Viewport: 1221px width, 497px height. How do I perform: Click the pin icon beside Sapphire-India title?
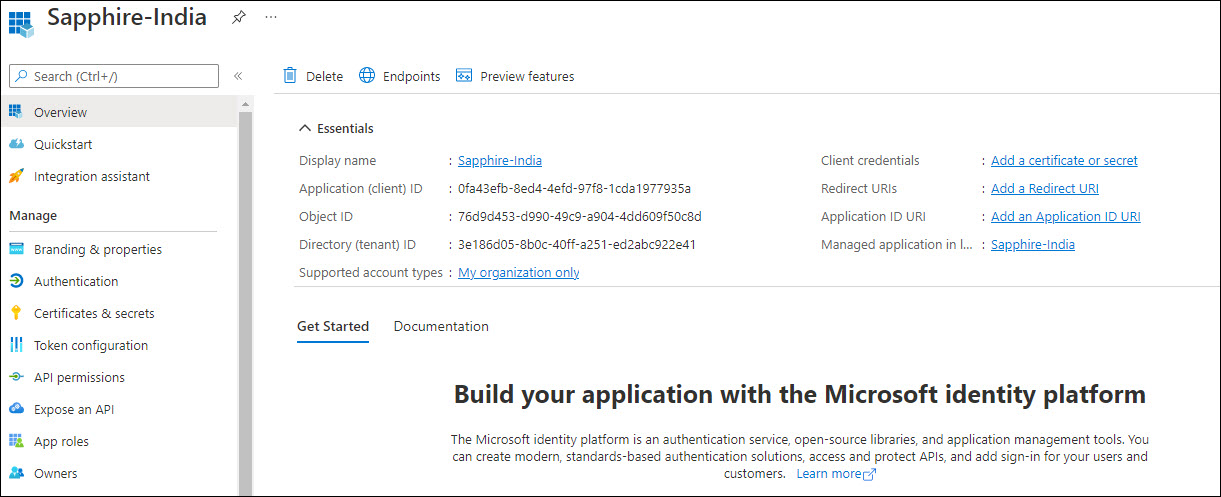coord(238,17)
